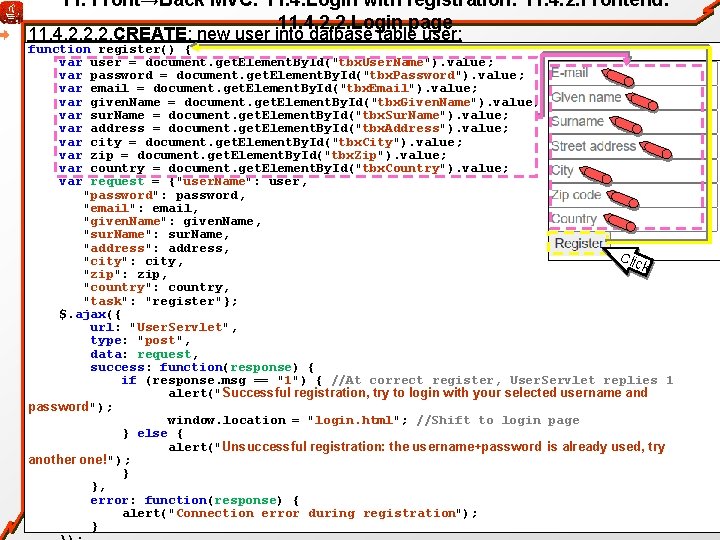Click the '//Shift to login page' comment

coord(498,420)
